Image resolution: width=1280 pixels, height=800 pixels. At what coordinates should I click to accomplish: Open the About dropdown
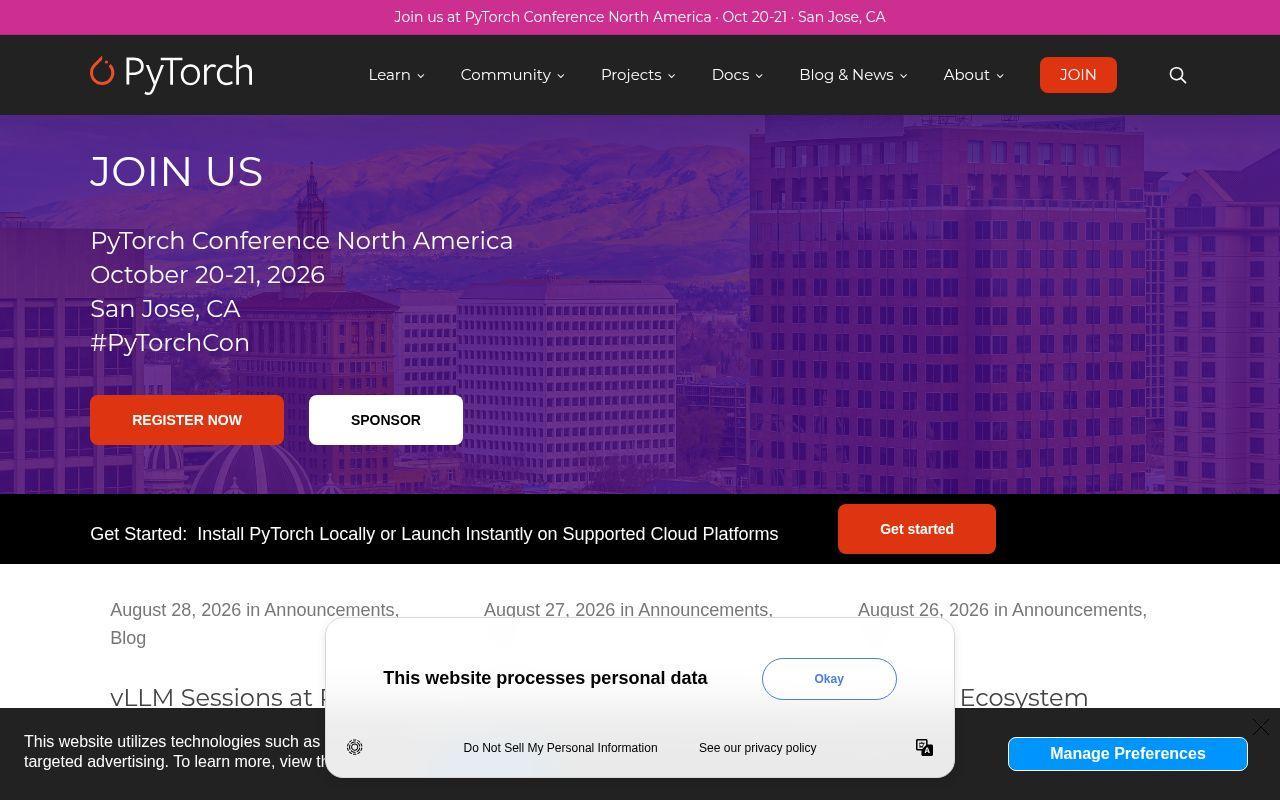pyautogui.click(x=973, y=75)
